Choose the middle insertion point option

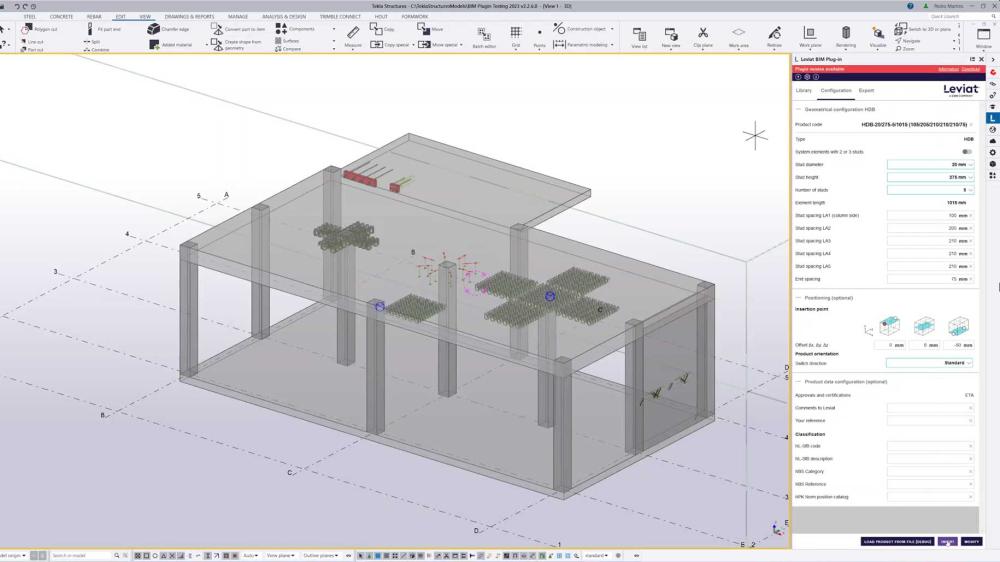coord(923,326)
